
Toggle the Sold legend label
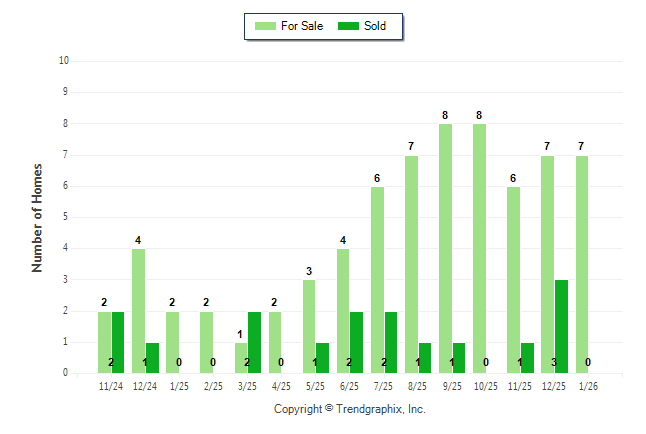375,26
